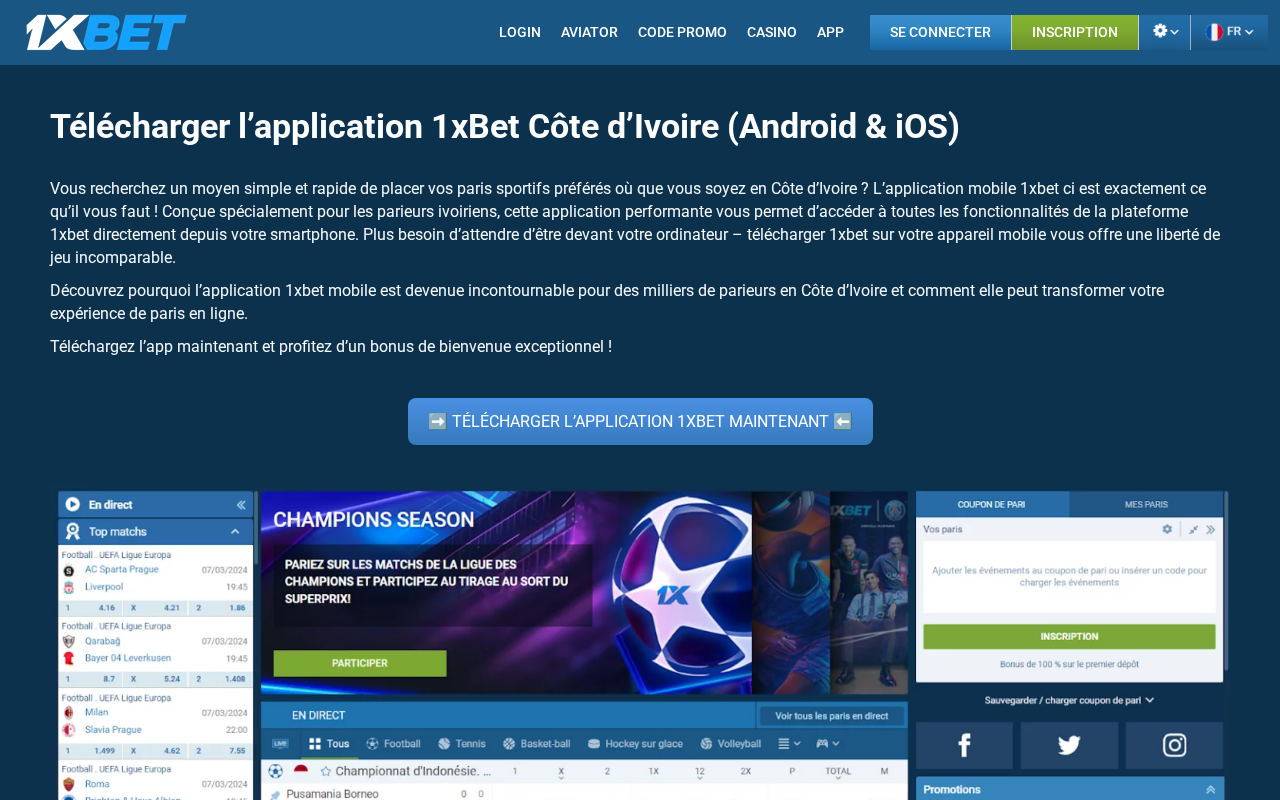Click Télécharger l'application 1xBet maintenant button
The width and height of the screenshot is (1280, 800).
[640, 421]
